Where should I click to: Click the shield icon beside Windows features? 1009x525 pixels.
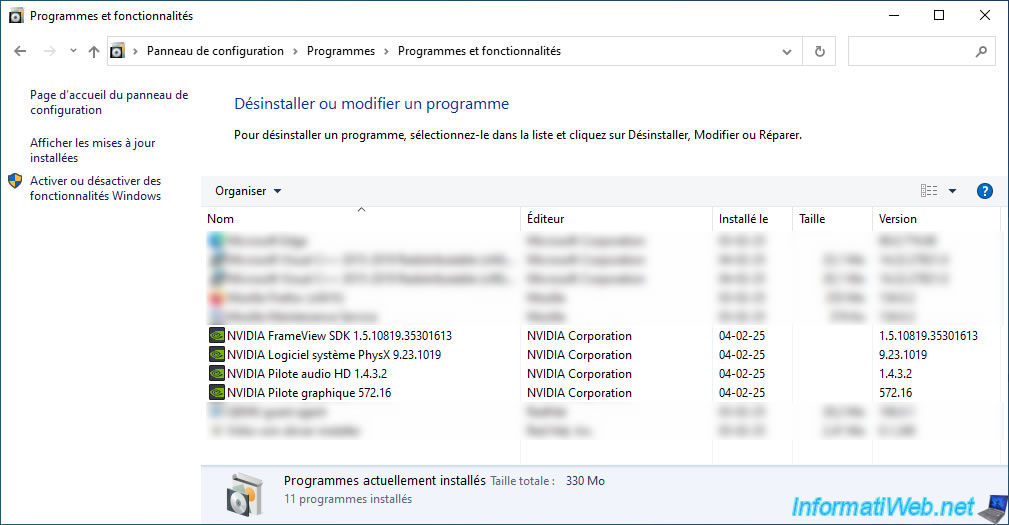pos(15,181)
